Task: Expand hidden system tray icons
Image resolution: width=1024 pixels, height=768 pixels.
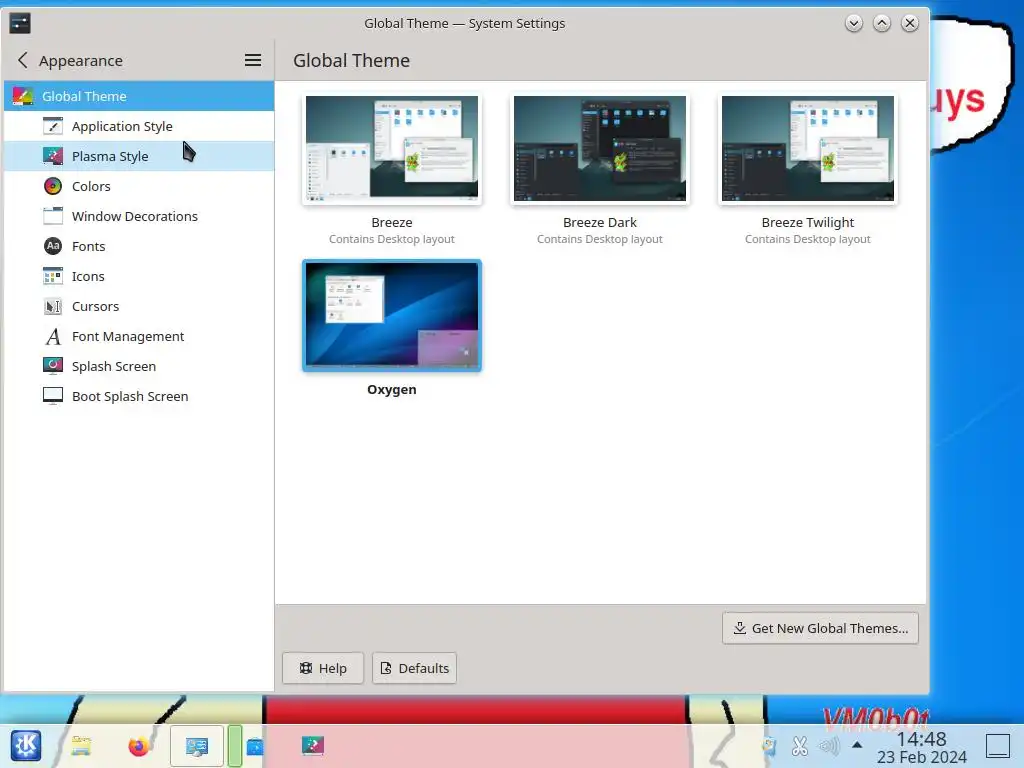Action: 857,745
